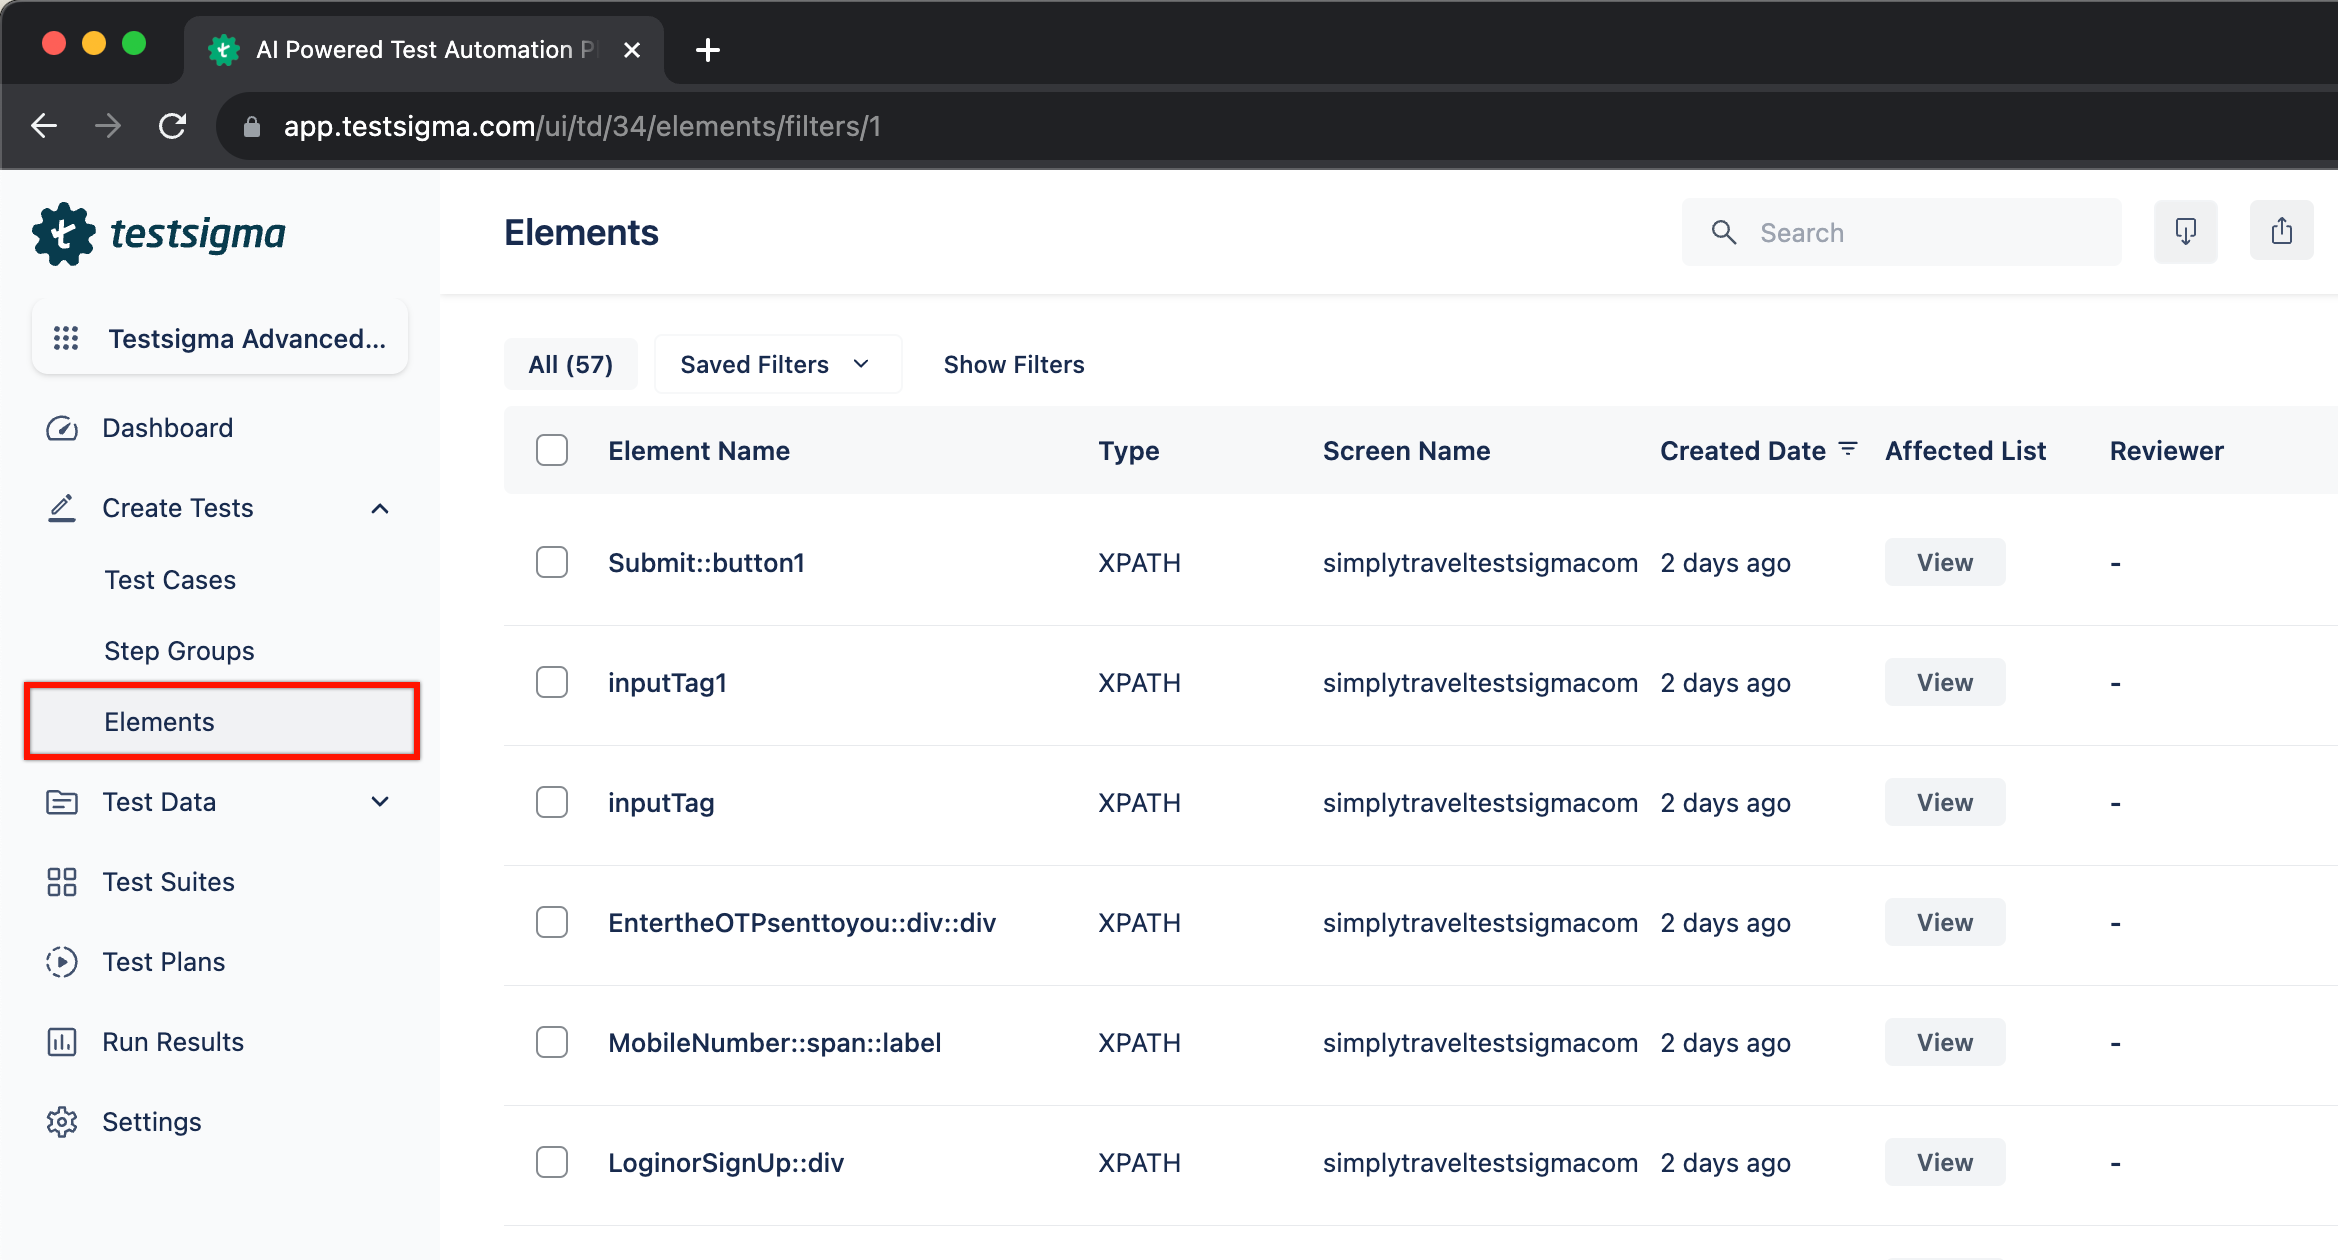Image resolution: width=2338 pixels, height=1260 pixels.
Task: Open the Testsigma Advanced project selector
Action: coord(220,339)
